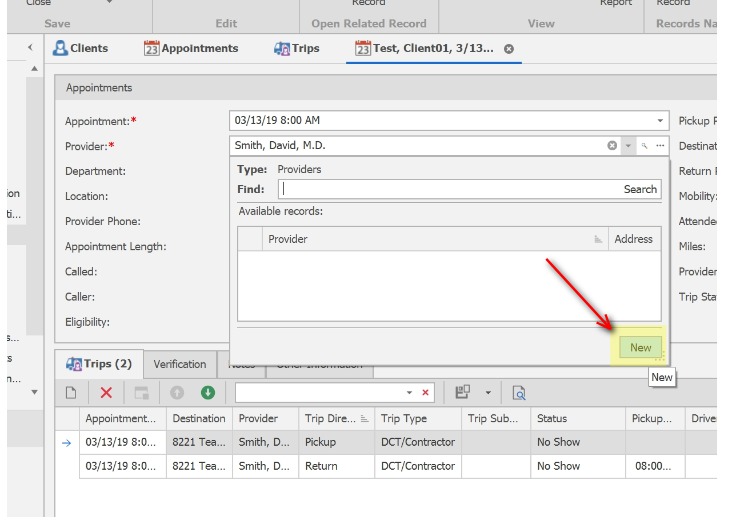730x526 pixels.
Task: Open the Verification sub-tab
Action: click(x=180, y=364)
